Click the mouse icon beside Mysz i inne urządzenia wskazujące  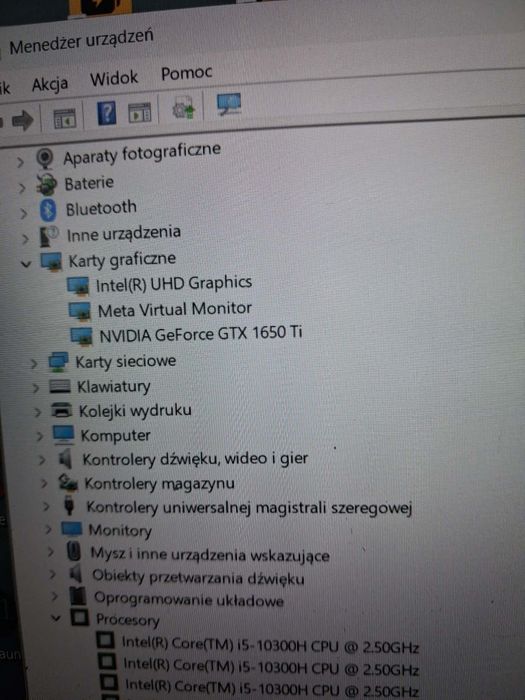click(x=74, y=552)
